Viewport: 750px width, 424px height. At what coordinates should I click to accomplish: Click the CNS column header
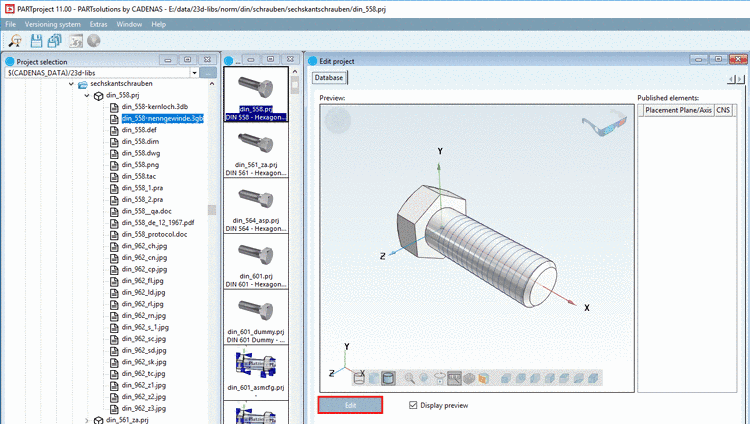pyautogui.click(x=723, y=111)
